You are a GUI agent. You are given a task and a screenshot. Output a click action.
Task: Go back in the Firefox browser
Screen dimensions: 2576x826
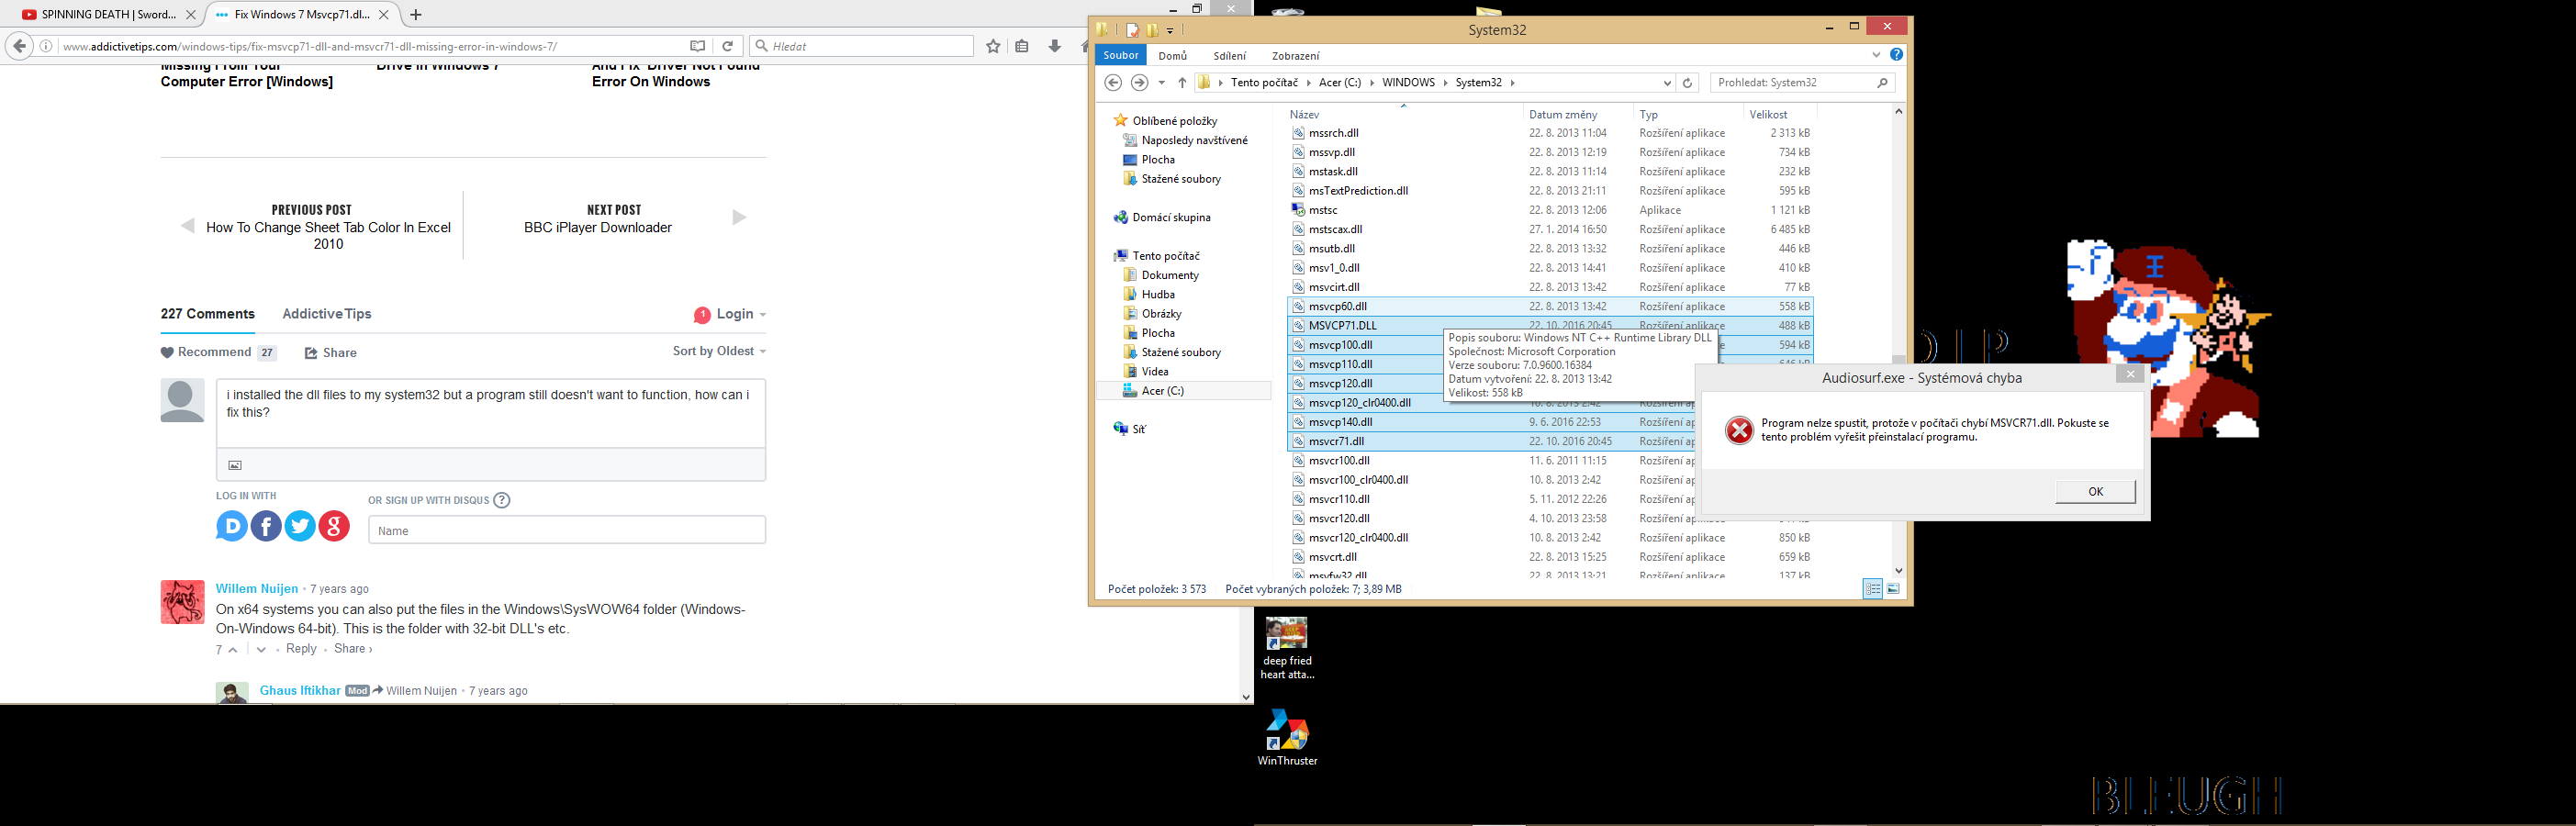click(19, 46)
